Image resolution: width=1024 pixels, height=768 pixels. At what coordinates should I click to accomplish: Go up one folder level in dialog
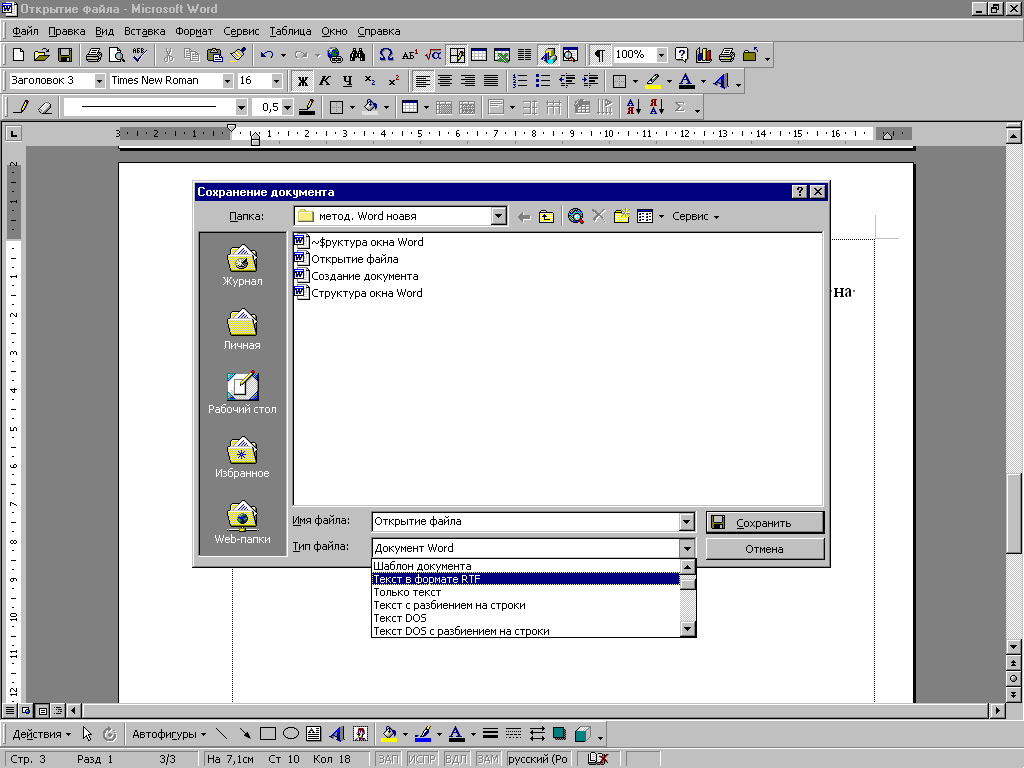tap(546, 217)
